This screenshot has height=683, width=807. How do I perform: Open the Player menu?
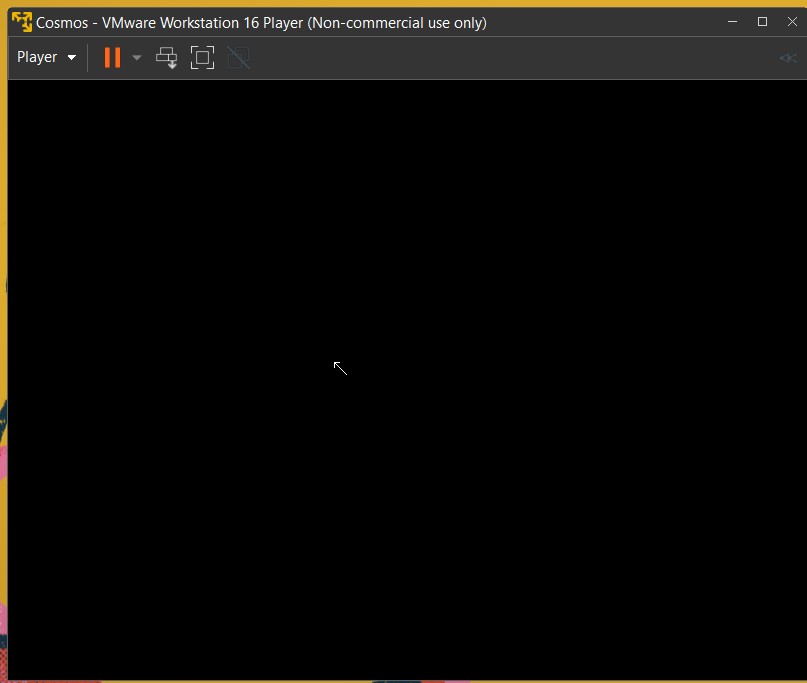click(x=38, y=57)
